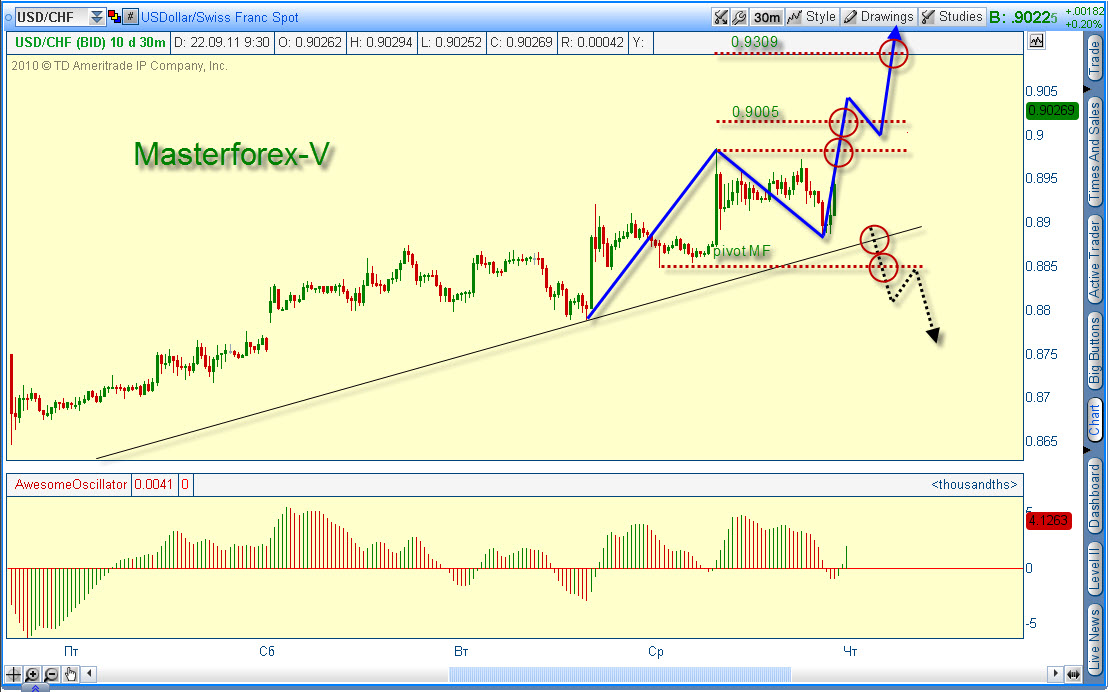Open the Style menu
This screenshot has height=692, width=1108.
pos(812,17)
